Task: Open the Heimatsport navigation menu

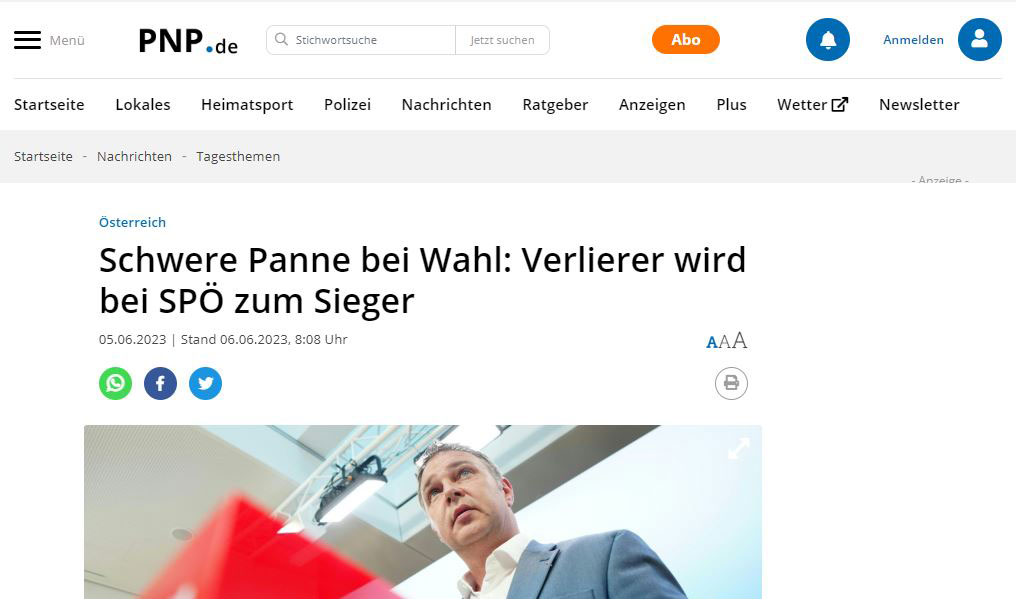Action: pyautogui.click(x=247, y=104)
